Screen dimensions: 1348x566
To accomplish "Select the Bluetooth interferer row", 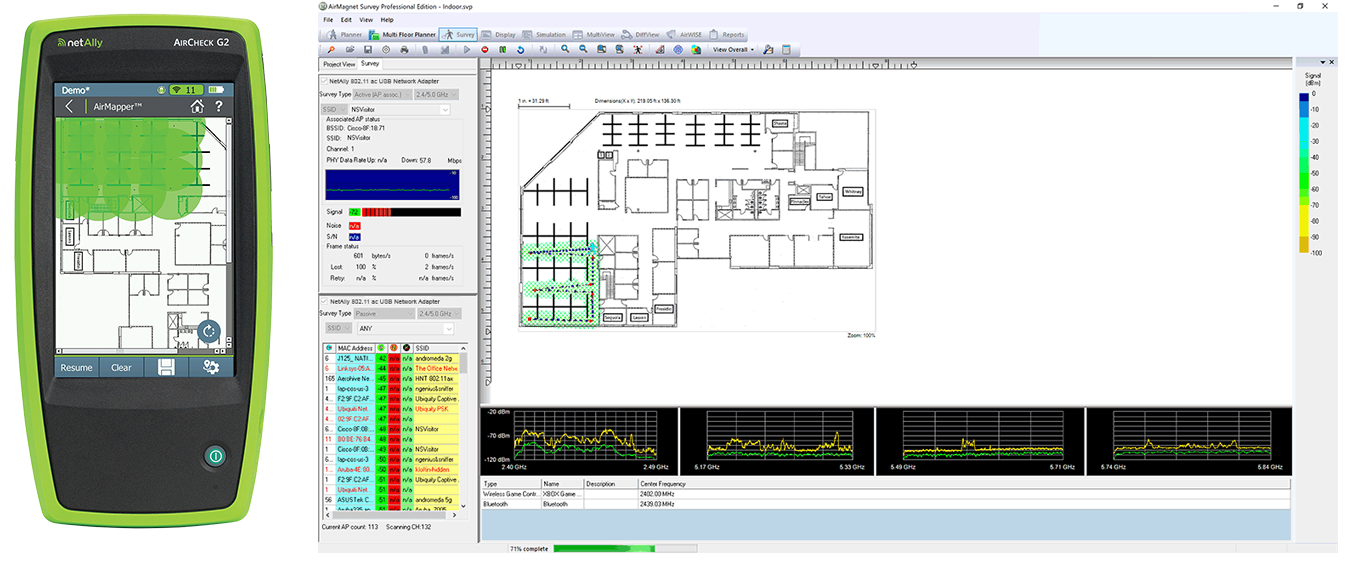I will pyautogui.click(x=885, y=504).
